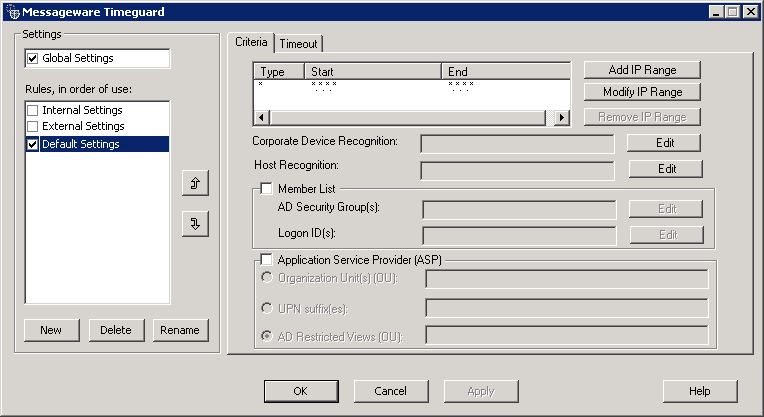Screen dimensions: 764x417
Task: Enable the External Settings rule checkbox
Action: (33, 127)
